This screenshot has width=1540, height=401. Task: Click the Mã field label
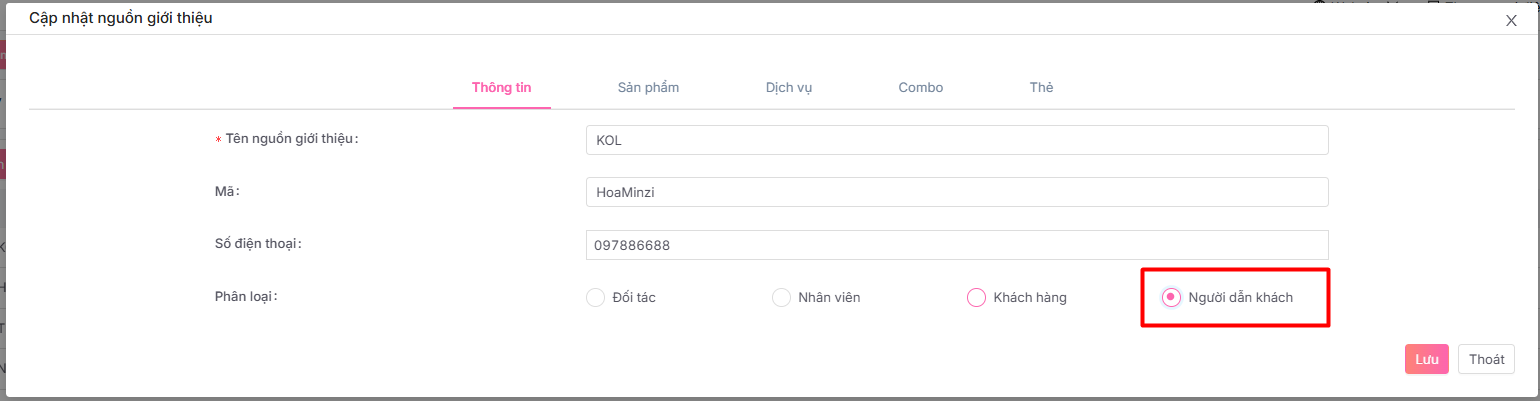[225, 191]
